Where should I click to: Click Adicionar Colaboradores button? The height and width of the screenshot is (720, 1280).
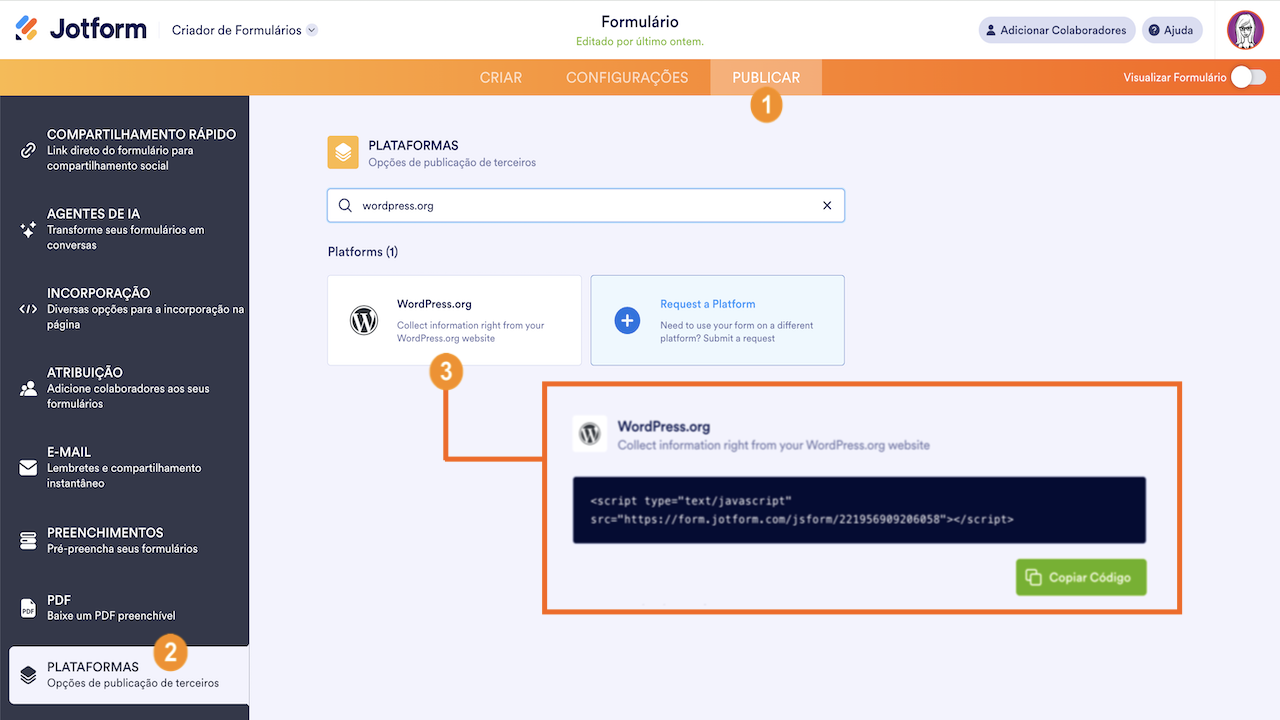1056,30
